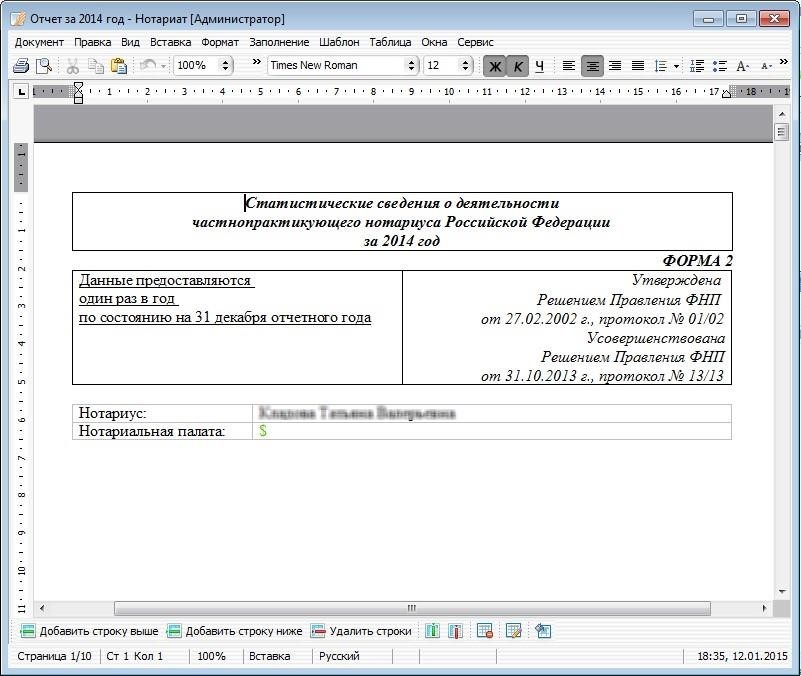Click the left indent marker on ruler
The width and height of the screenshot is (801, 676).
(x=78, y=93)
